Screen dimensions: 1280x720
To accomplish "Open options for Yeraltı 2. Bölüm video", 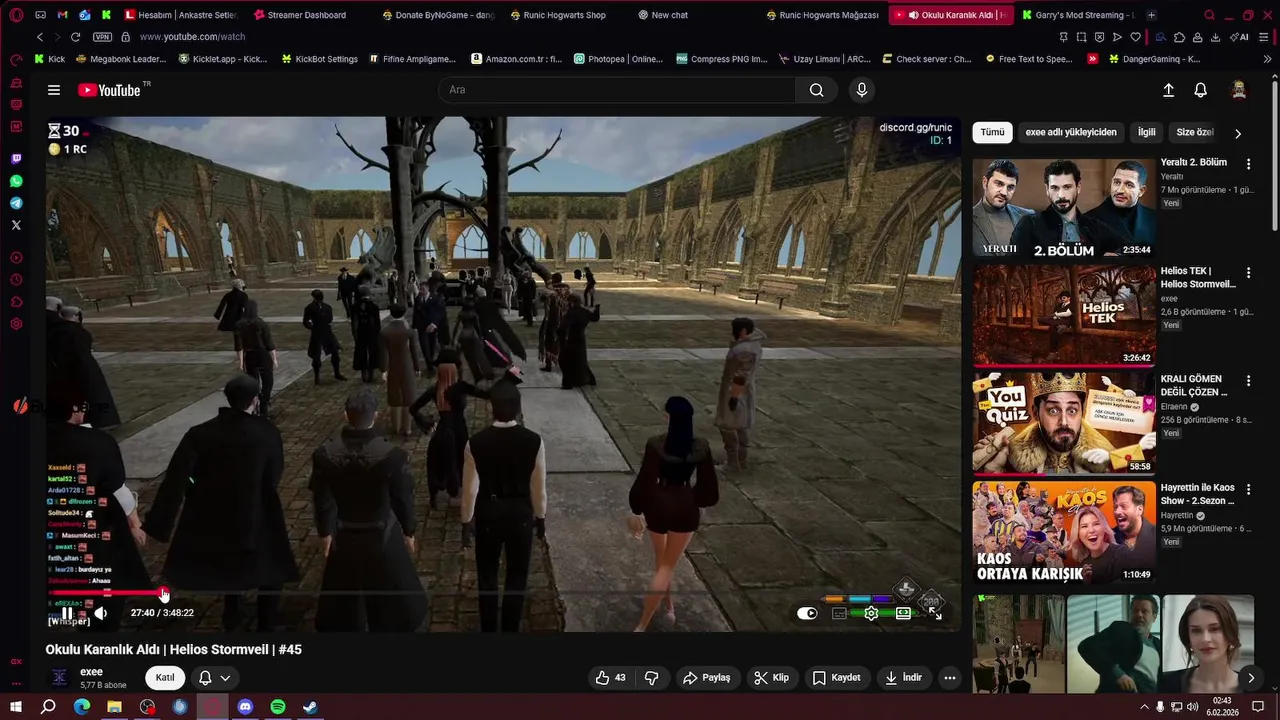I will 1248,163.
